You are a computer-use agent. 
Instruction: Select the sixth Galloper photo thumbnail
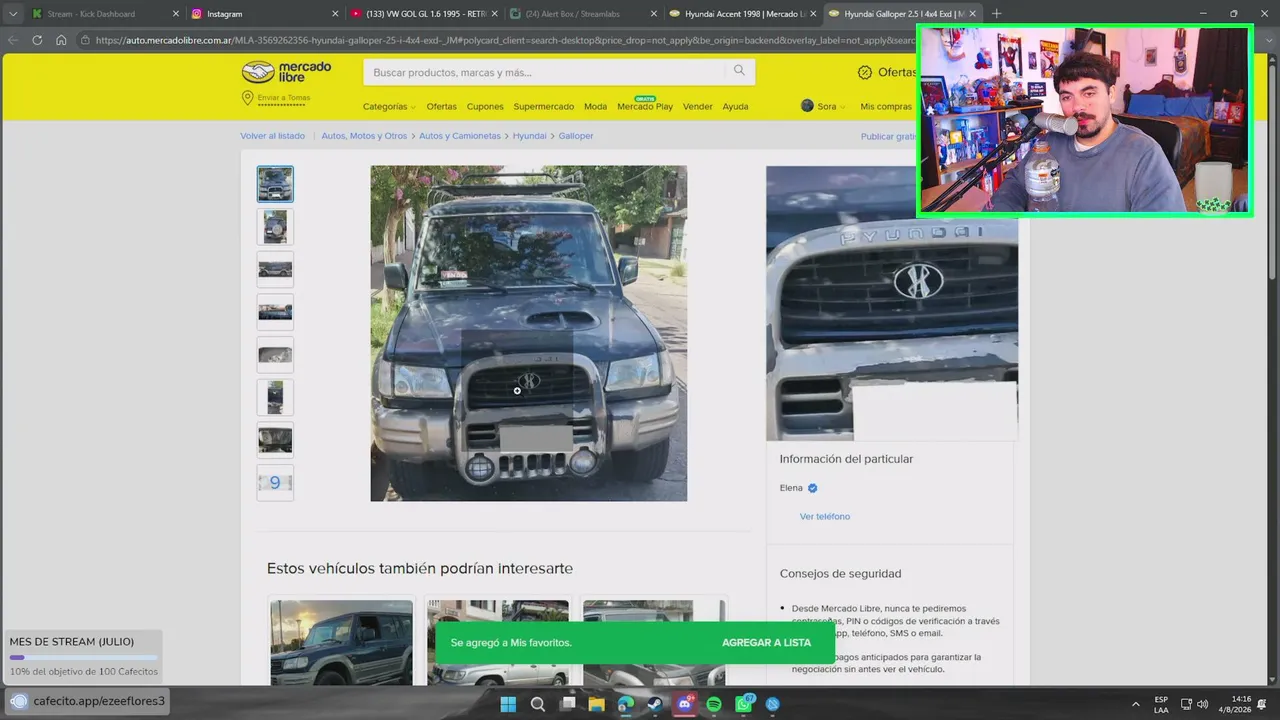coord(275,397)
